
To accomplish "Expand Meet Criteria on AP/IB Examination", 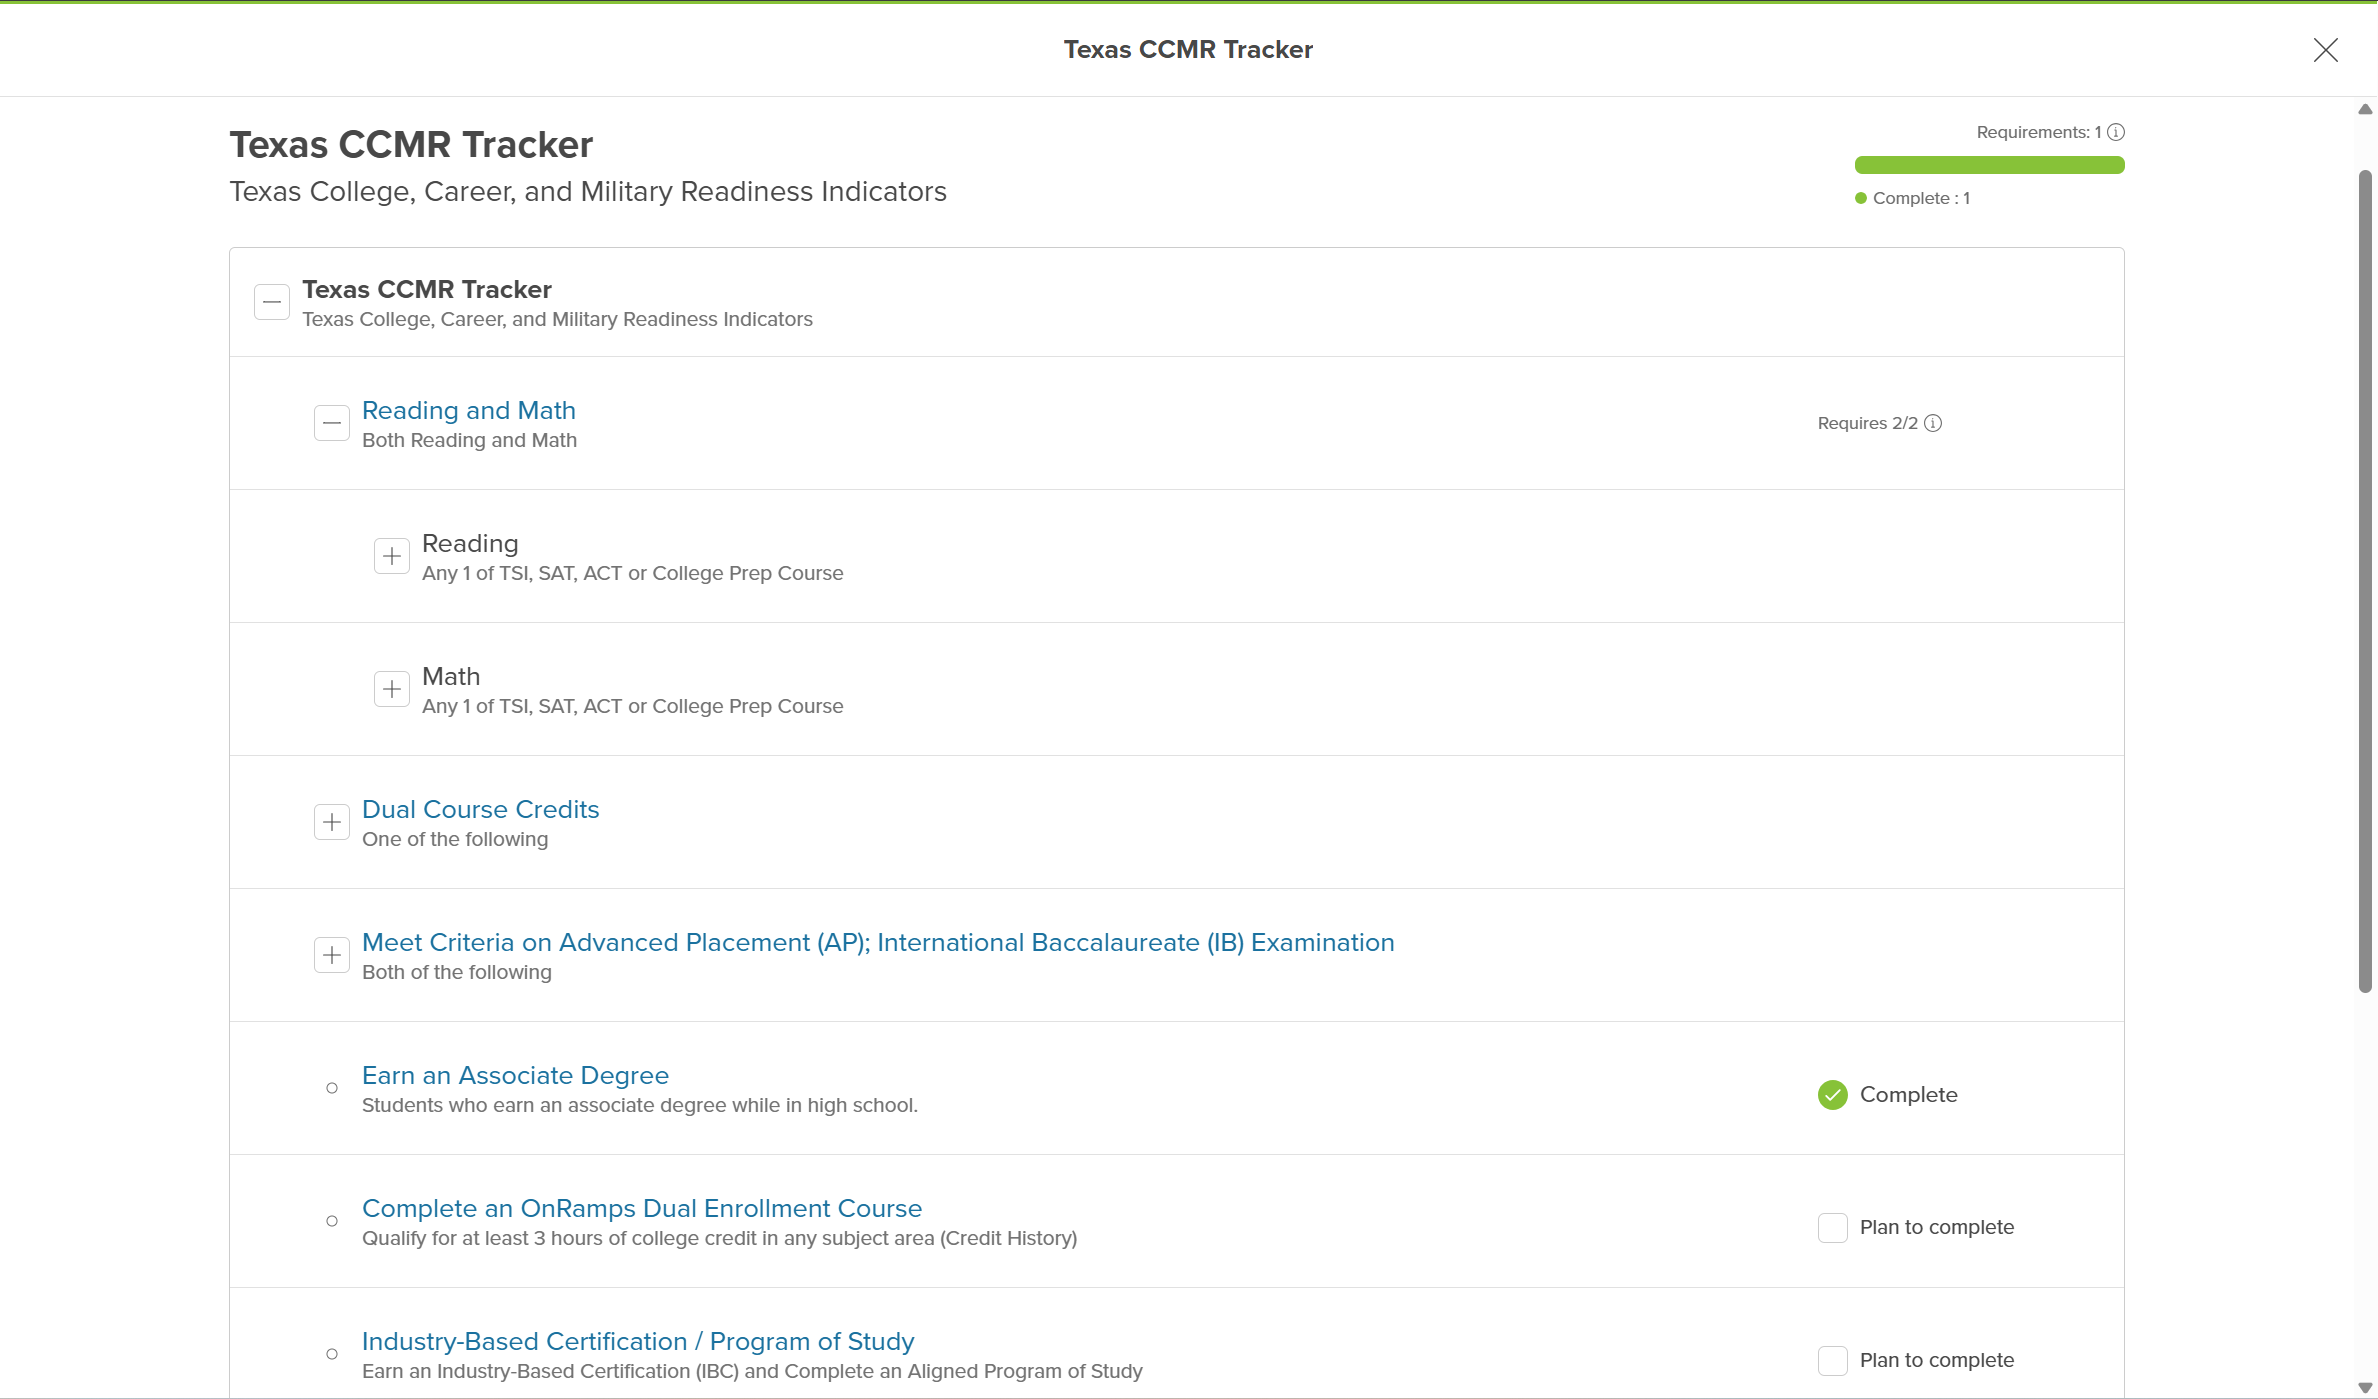I will point(332,955).
